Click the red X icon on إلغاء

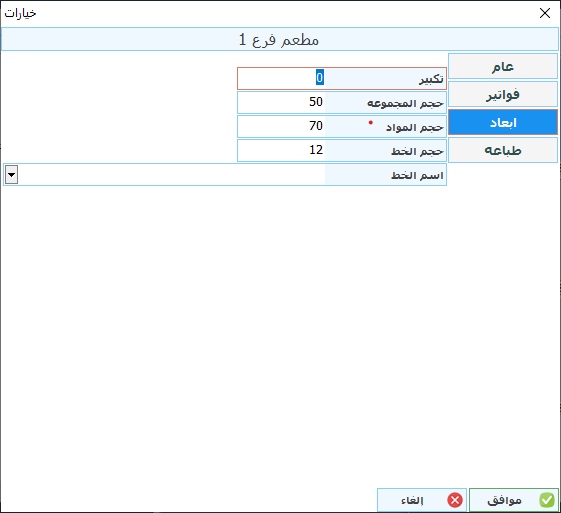tap(455, 500)
